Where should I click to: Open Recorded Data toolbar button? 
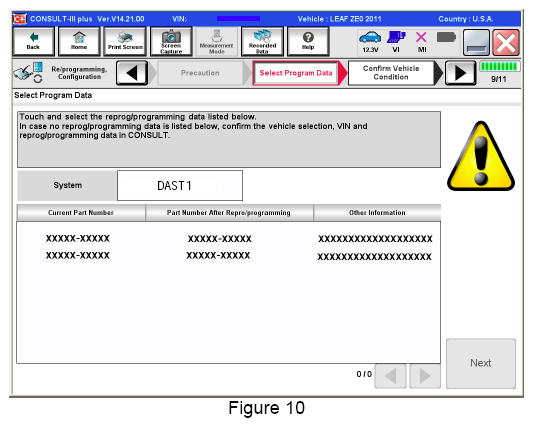[262, 41]
